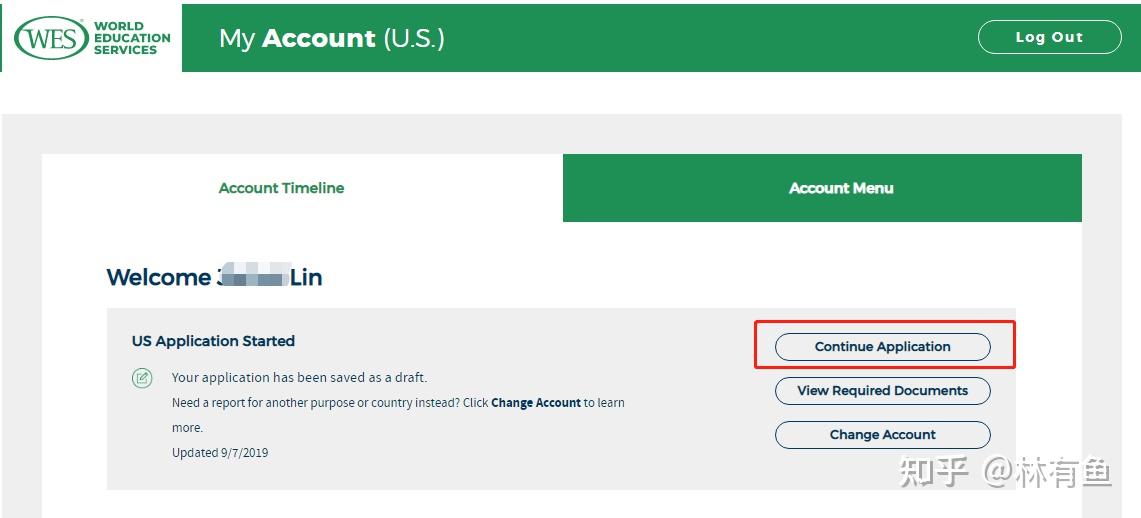
Task: Click the blurred first name in the greeting
Action: point(254,277)
